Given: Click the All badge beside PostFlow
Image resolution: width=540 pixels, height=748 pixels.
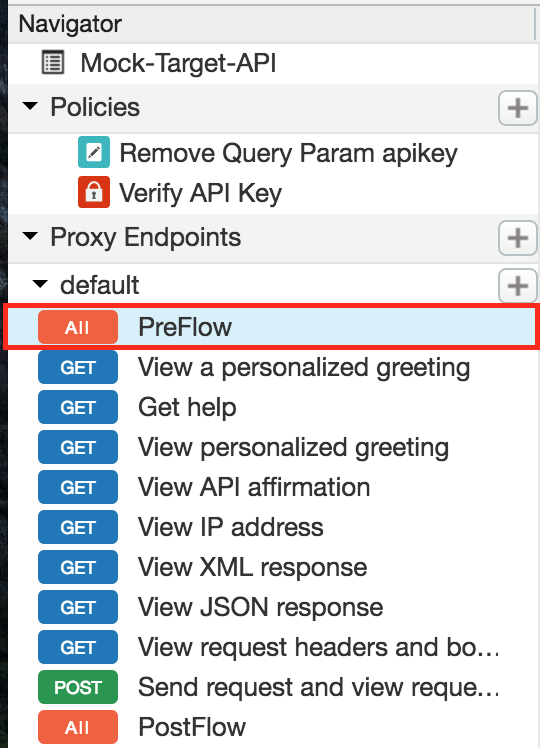Looking at the screenshot, I should tap(78, 727).
